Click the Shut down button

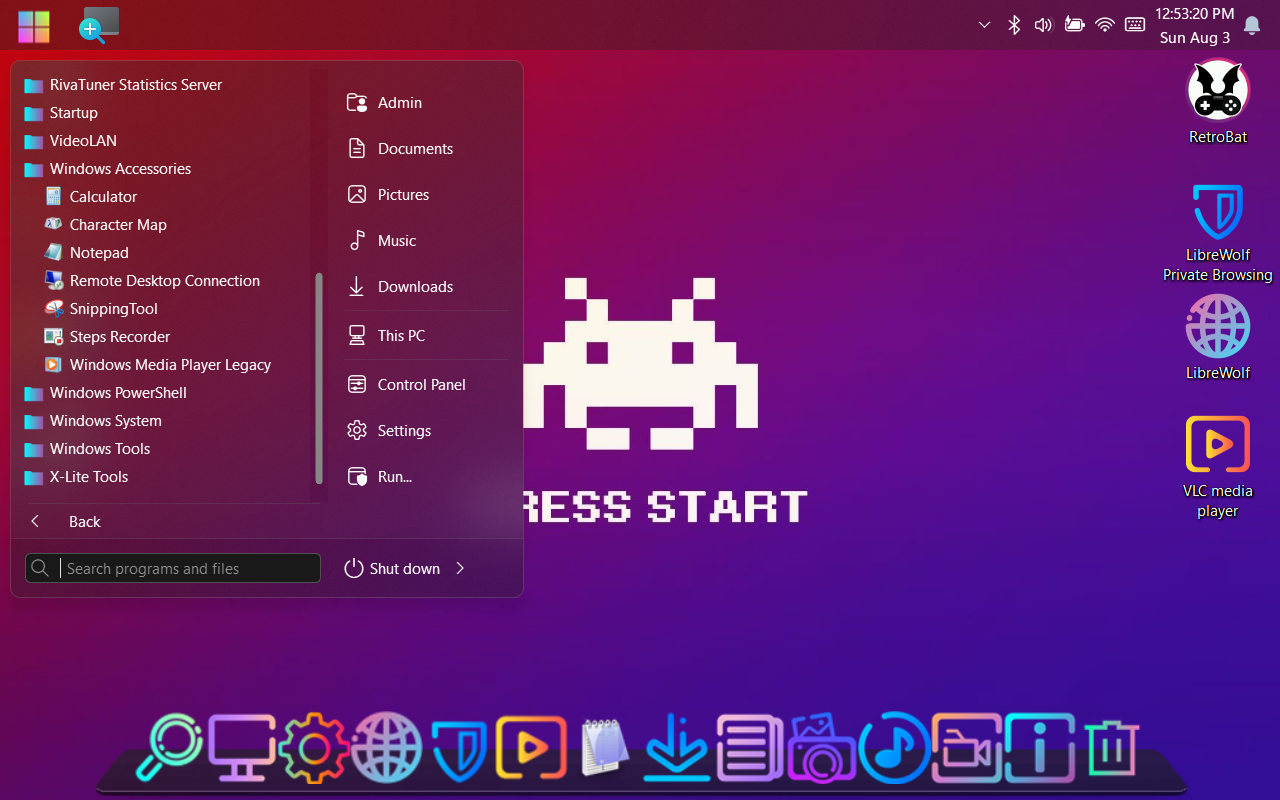click(x=393, y=568)
